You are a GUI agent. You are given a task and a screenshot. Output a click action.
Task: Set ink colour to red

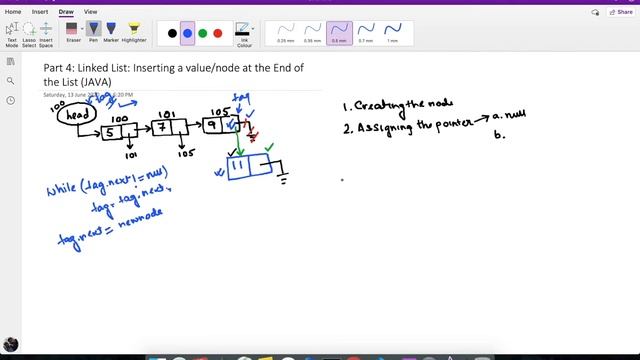[218, 33]
